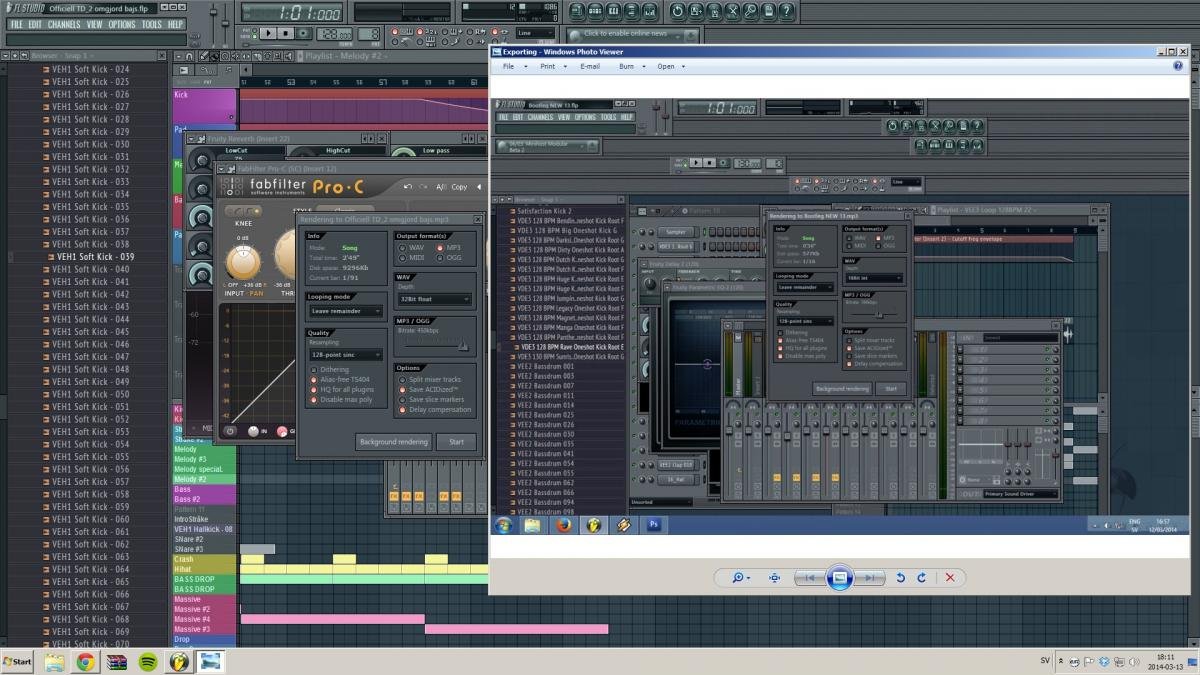Select the MIDI output format
This screenshot has height=675, width=1200.
(410, 258)
